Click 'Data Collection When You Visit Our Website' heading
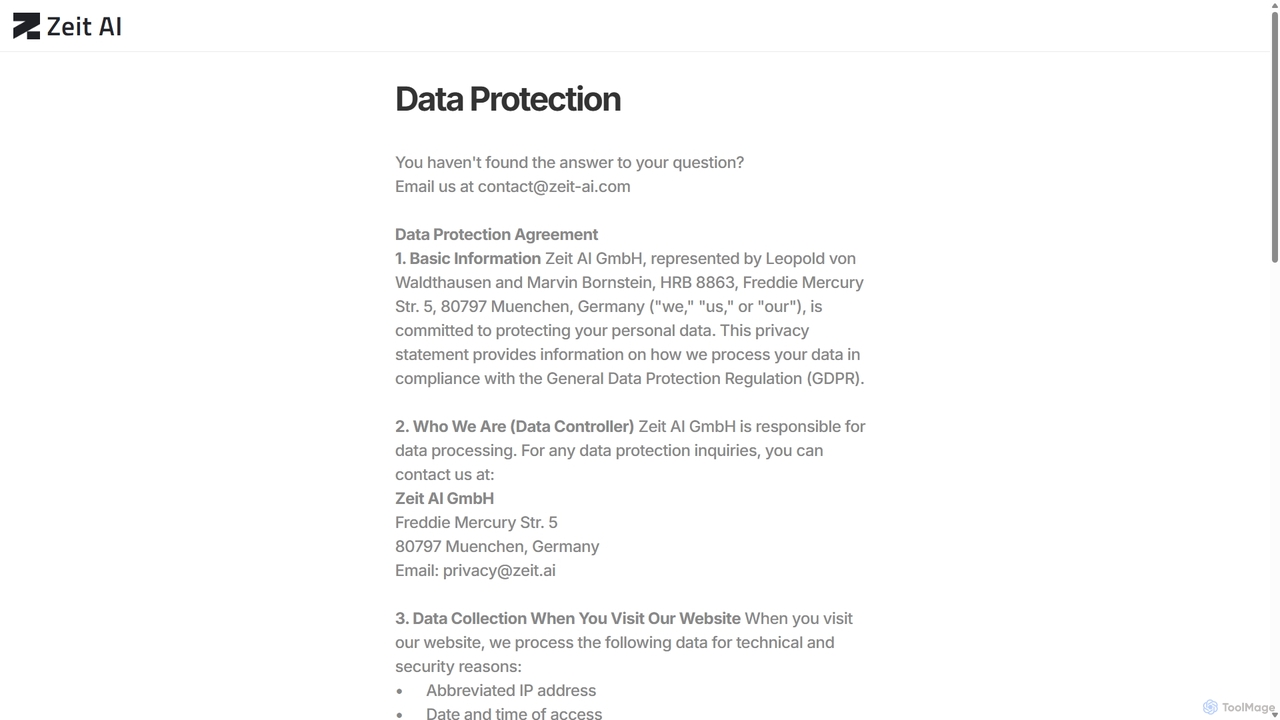The width and height of the screenshot is (1280, 720). pyautogui.click(x=568, y=618)
